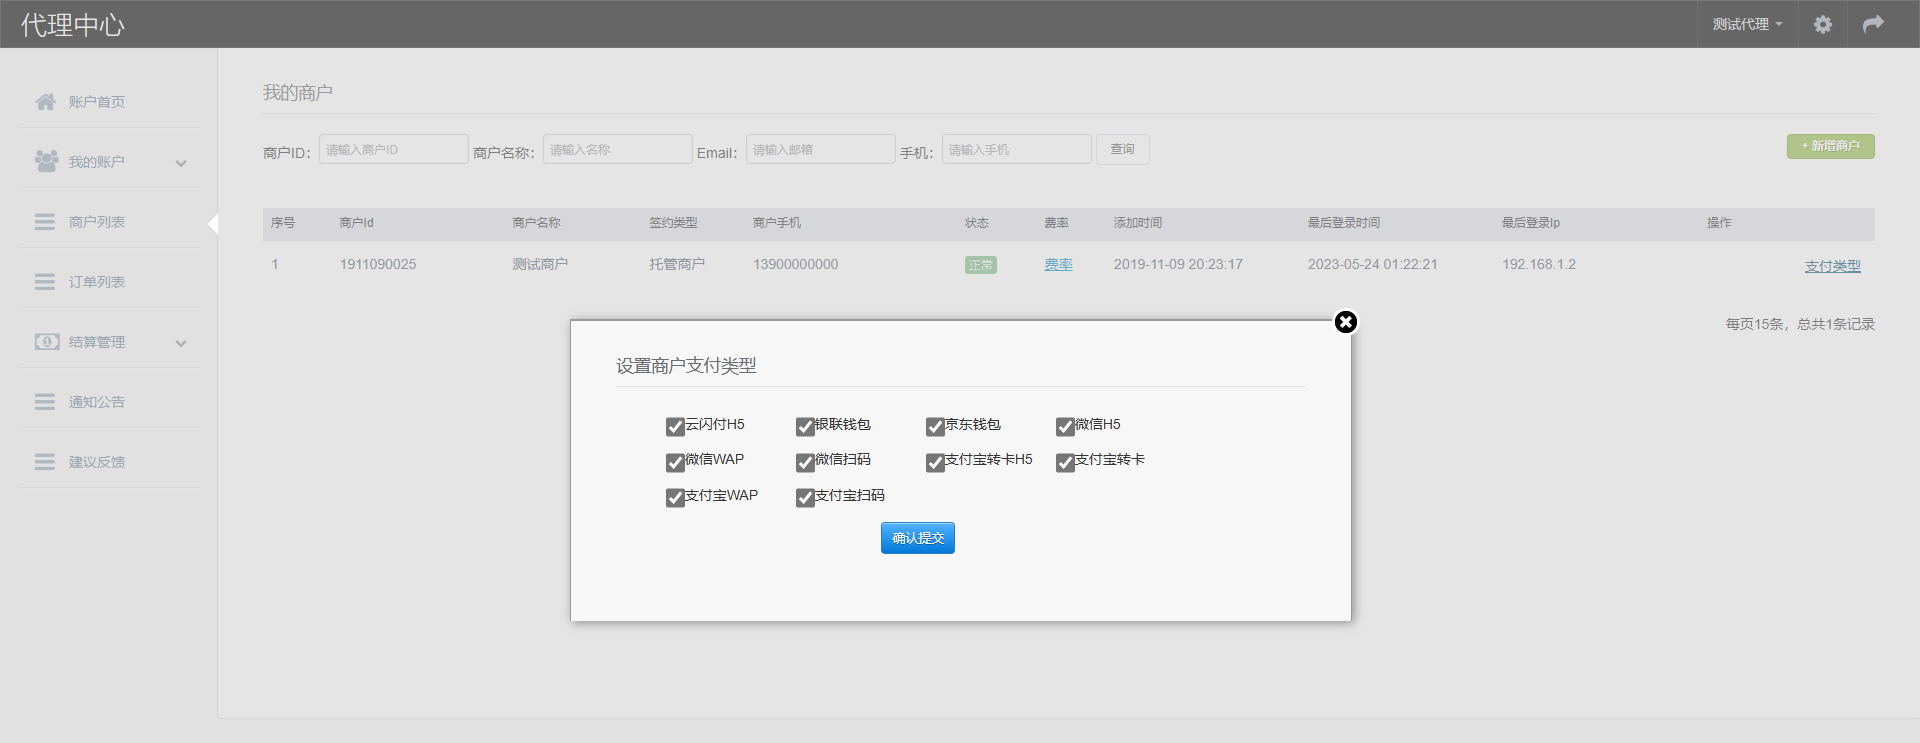Image resolution: width=1920 pixels, height=743 pixels.
Task: Close the 设置商户支付类型 dialog
Action: (x=1346, y=322)
